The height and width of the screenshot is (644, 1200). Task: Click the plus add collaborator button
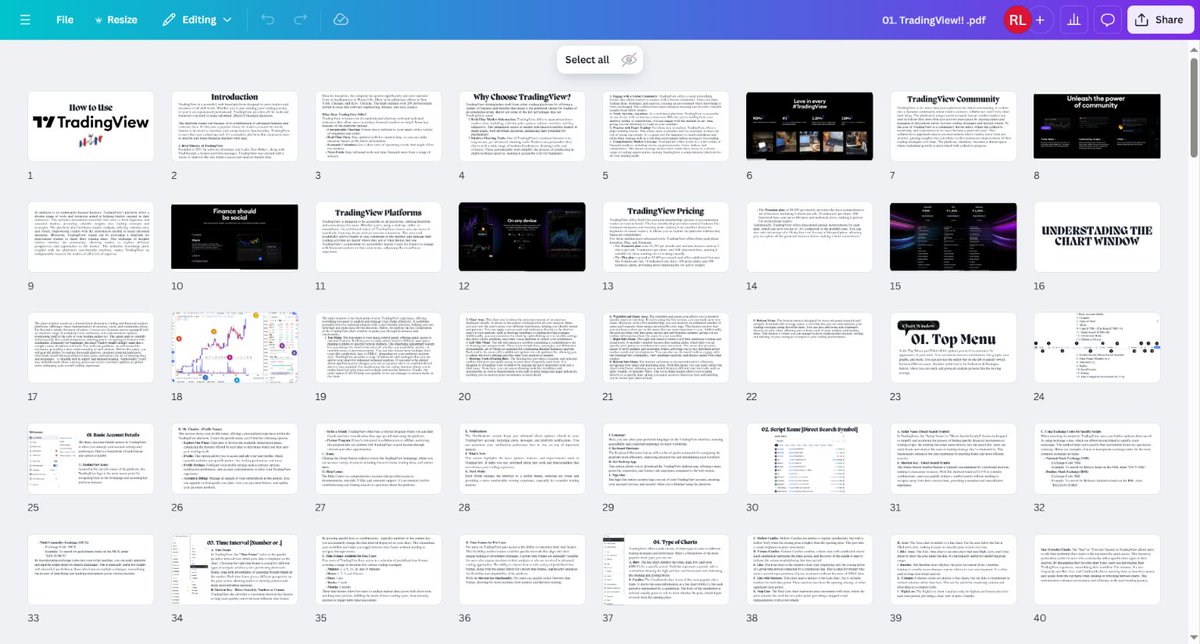point(1040,19)
